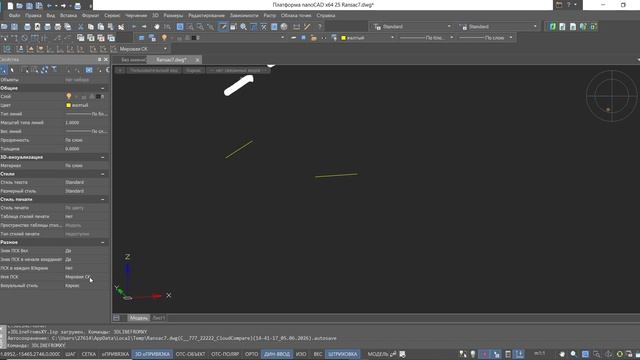
Task: Click the New document icon in title bar
Action: pyautogui.click(x=10, y=6)
